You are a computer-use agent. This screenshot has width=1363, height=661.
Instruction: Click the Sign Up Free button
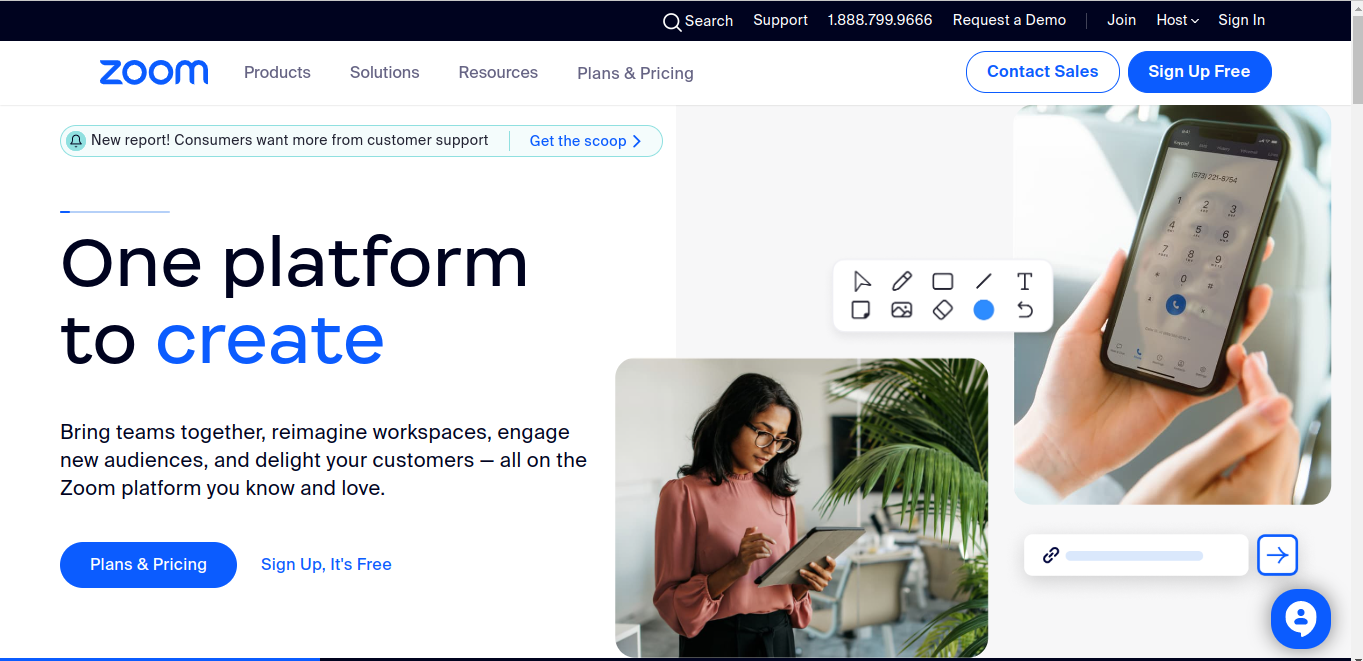click(x=1200, y=72)
